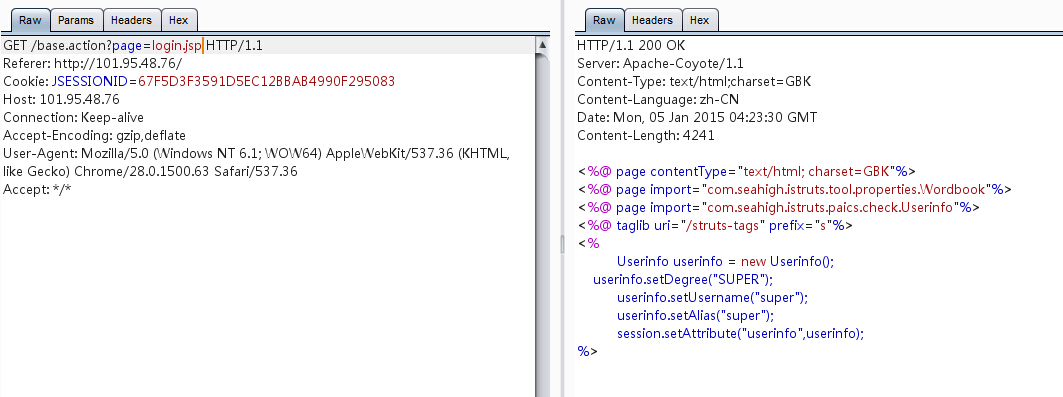The height and width of the screenshot is (397, 1063).
Task: Click the Wordbook import directive line
Action: point(795,189)
